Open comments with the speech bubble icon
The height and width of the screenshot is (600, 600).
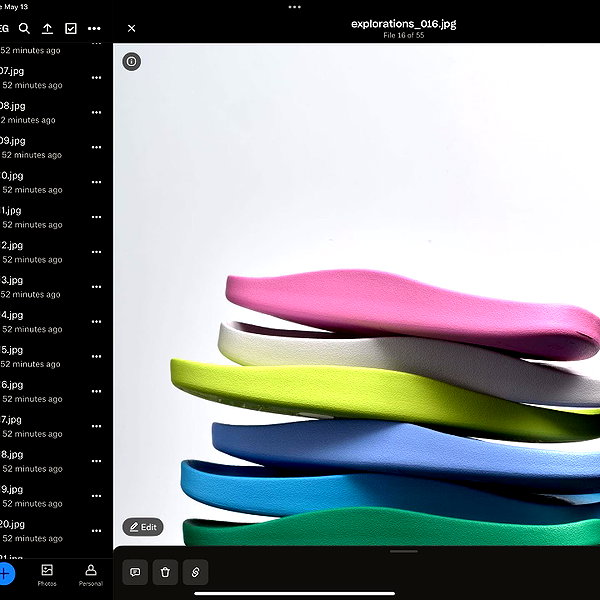[135, 572]
